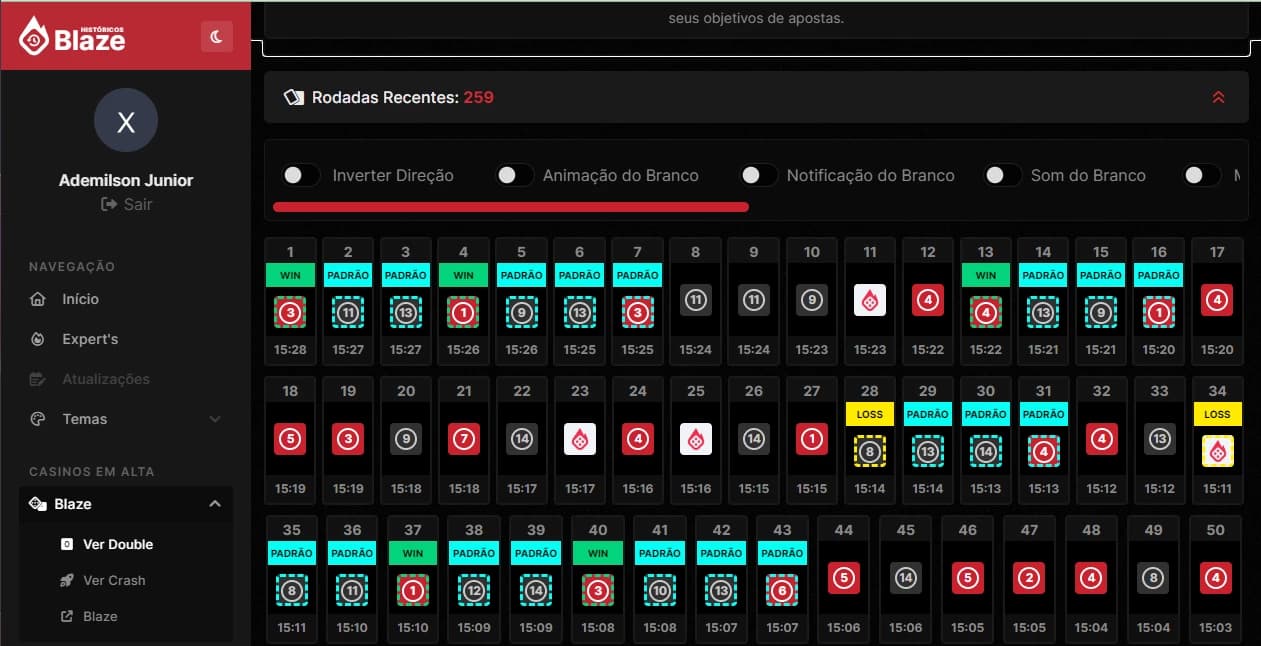
Task: Expand the Temas chevron
Action: click(215, 419)
